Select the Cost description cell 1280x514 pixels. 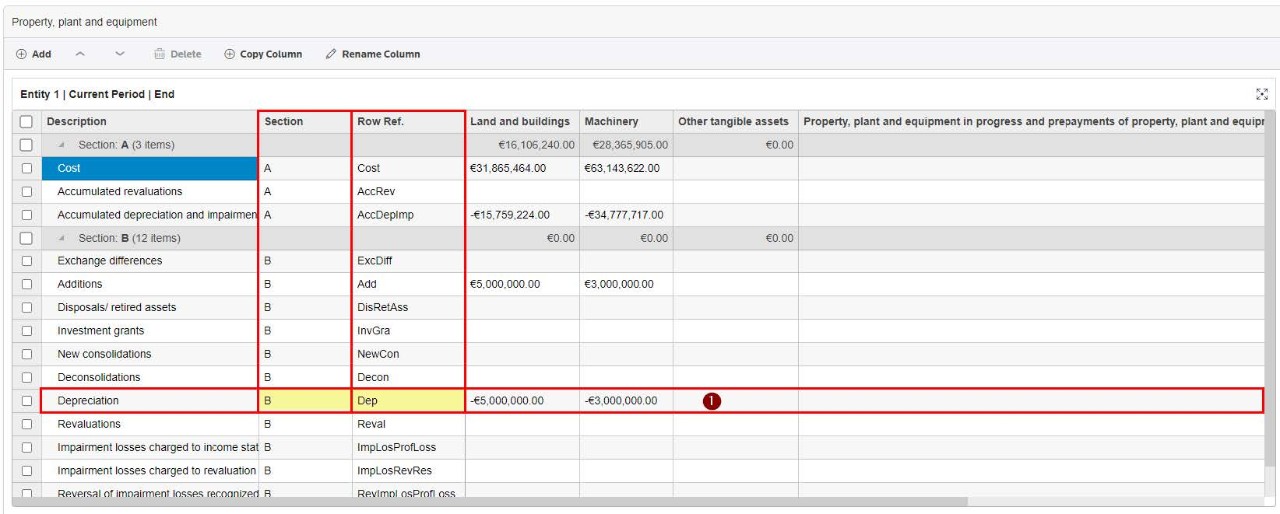[149, 168]
